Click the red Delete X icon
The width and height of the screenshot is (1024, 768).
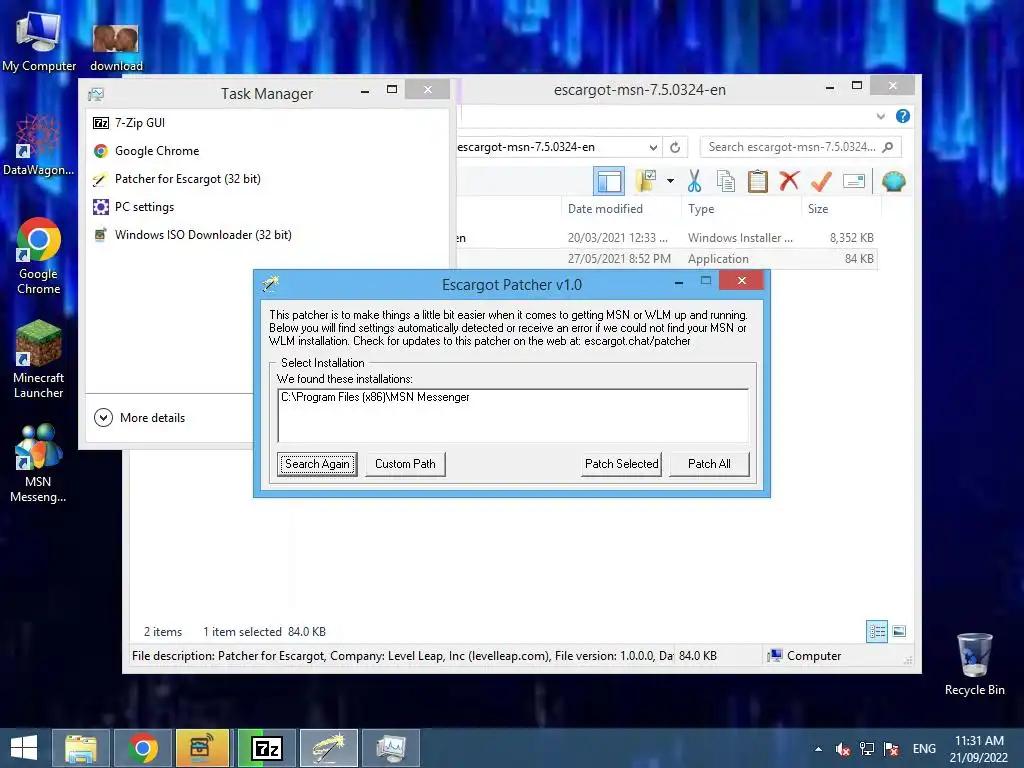coord(789,181)
